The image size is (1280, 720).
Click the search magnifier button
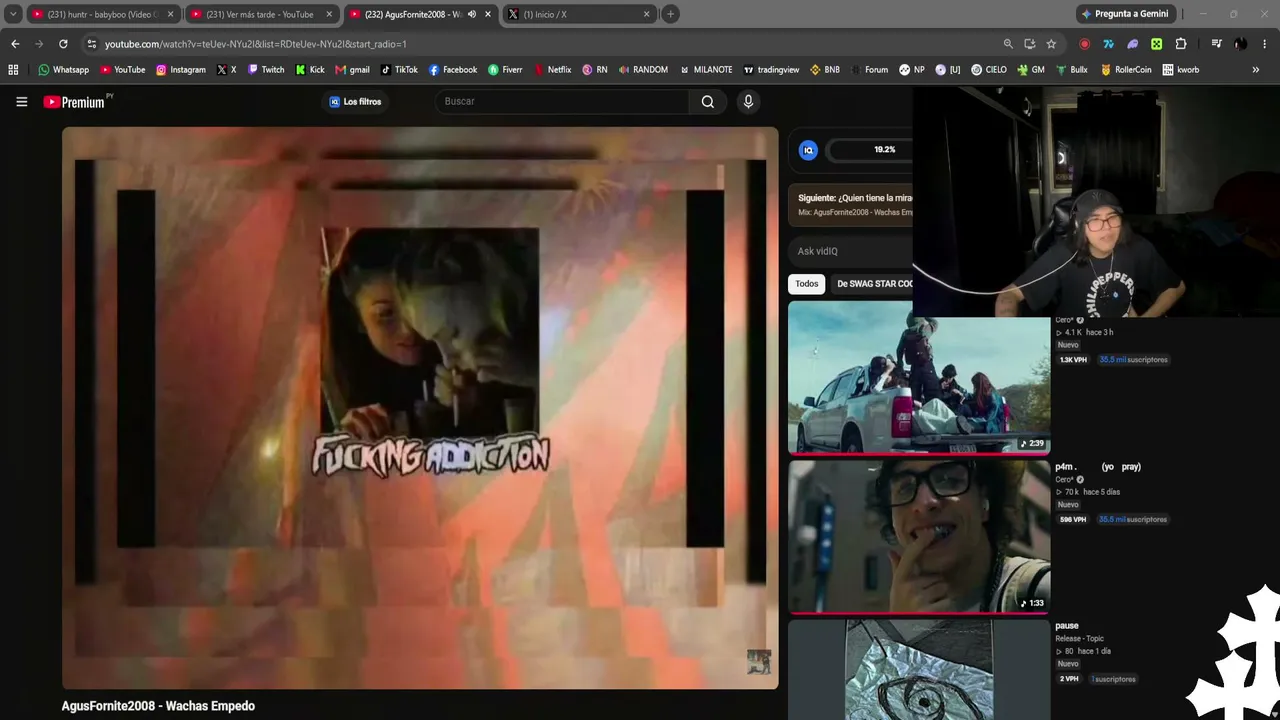point(708,101)
